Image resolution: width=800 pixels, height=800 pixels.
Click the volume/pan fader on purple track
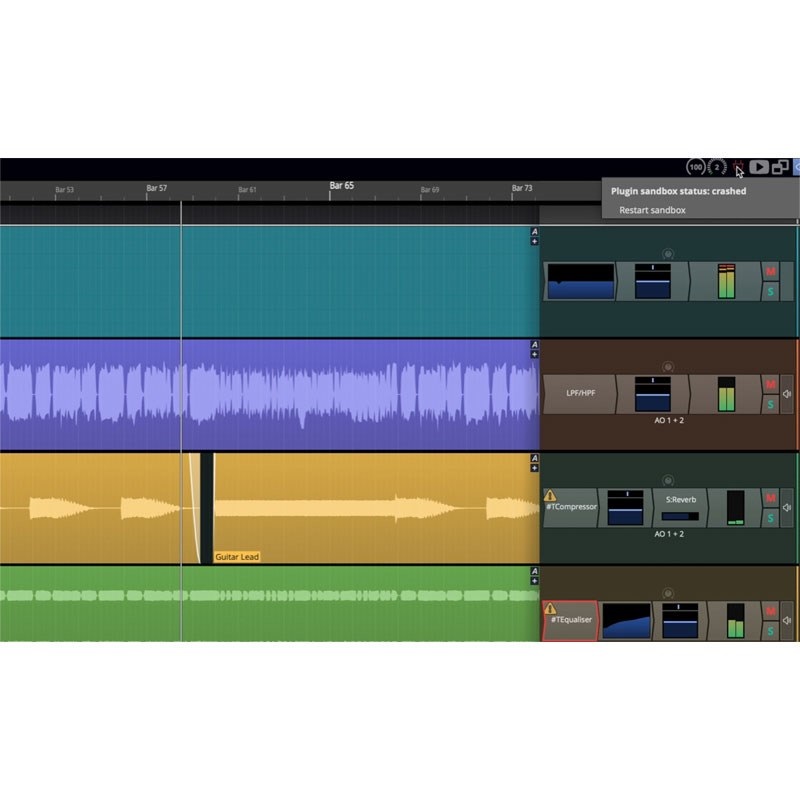tap(653, 394)
